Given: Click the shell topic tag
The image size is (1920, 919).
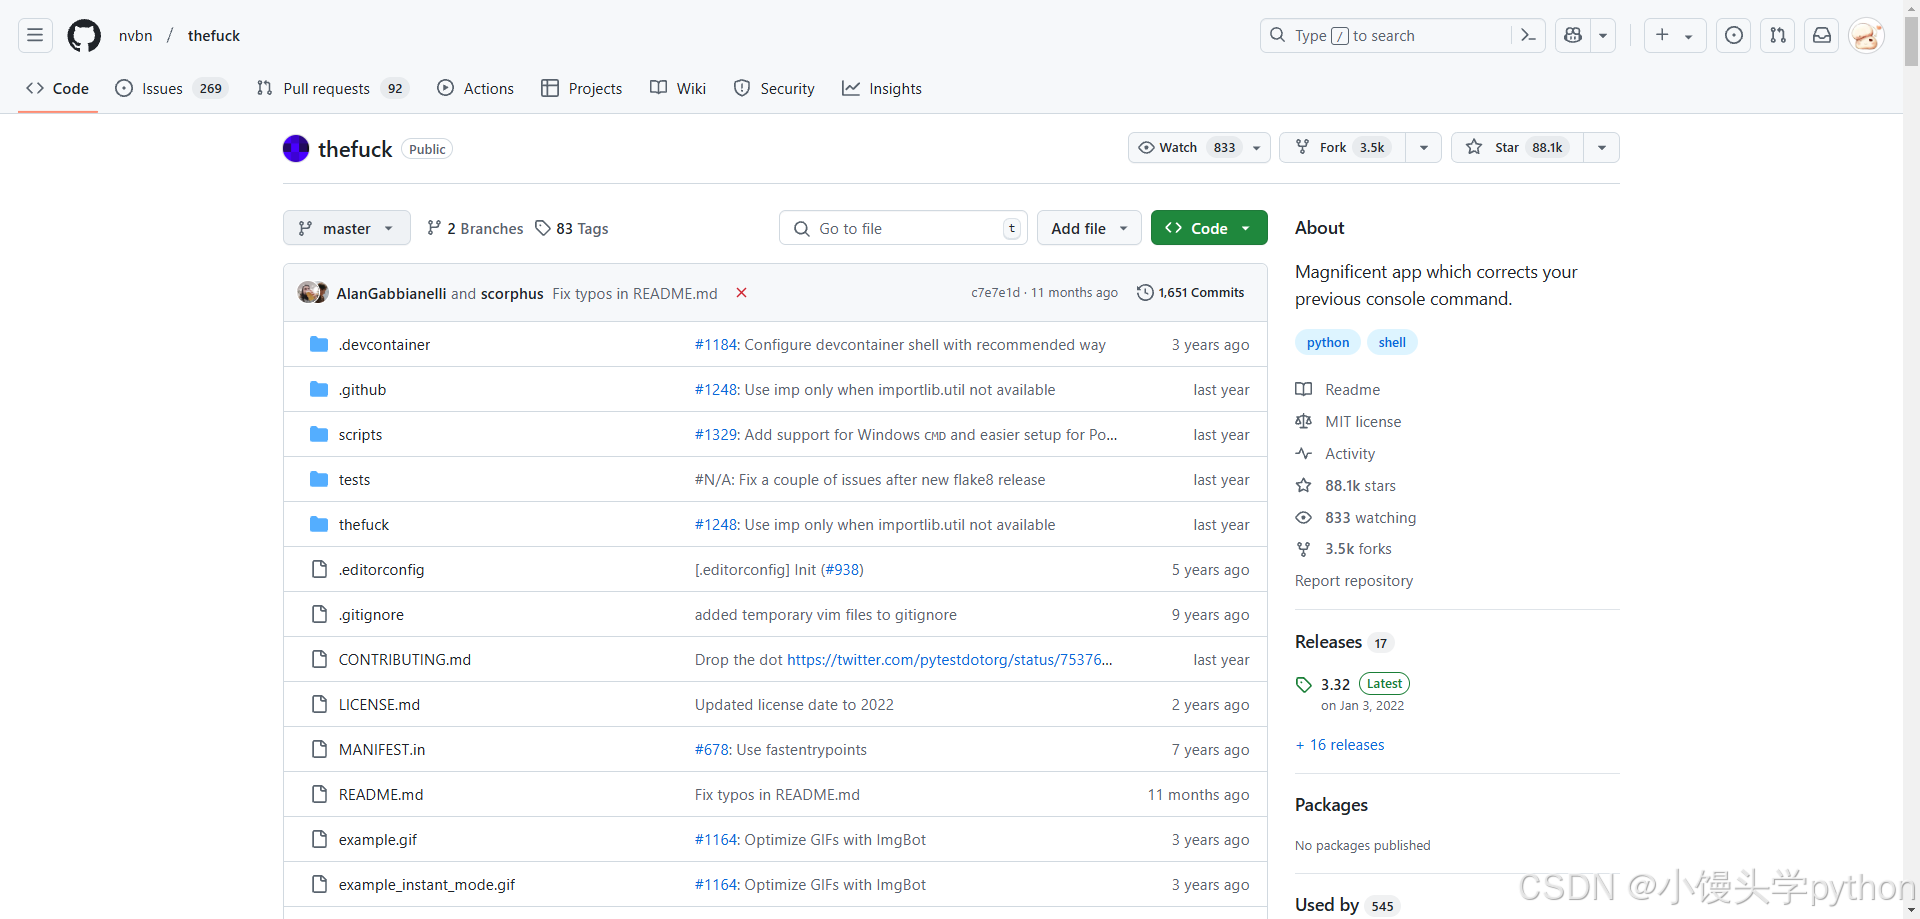Looking at the screenshot, I should click(x=1392, y=342).
